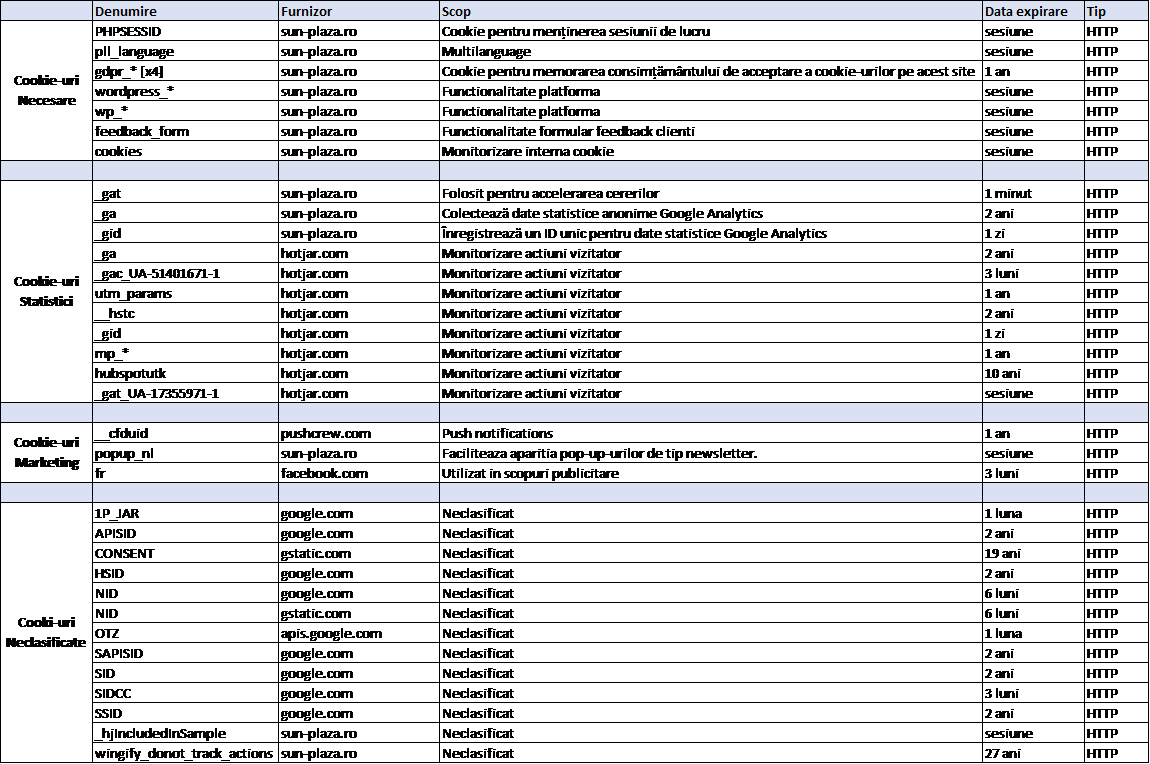This screenshot has width=1150, height=764.
Task: Select the gdpr_* [x4] cell
Action: [186, 71]
